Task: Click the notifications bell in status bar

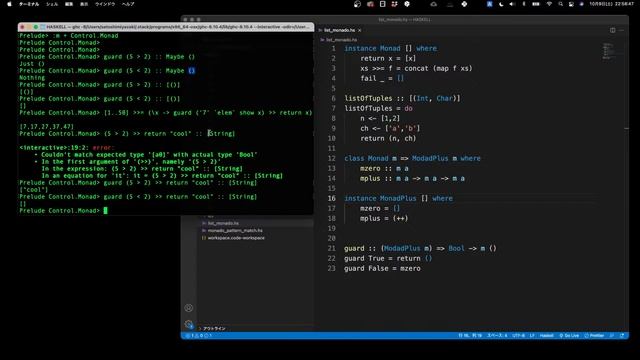Action: pyautogui.click(x=622, y=336)
